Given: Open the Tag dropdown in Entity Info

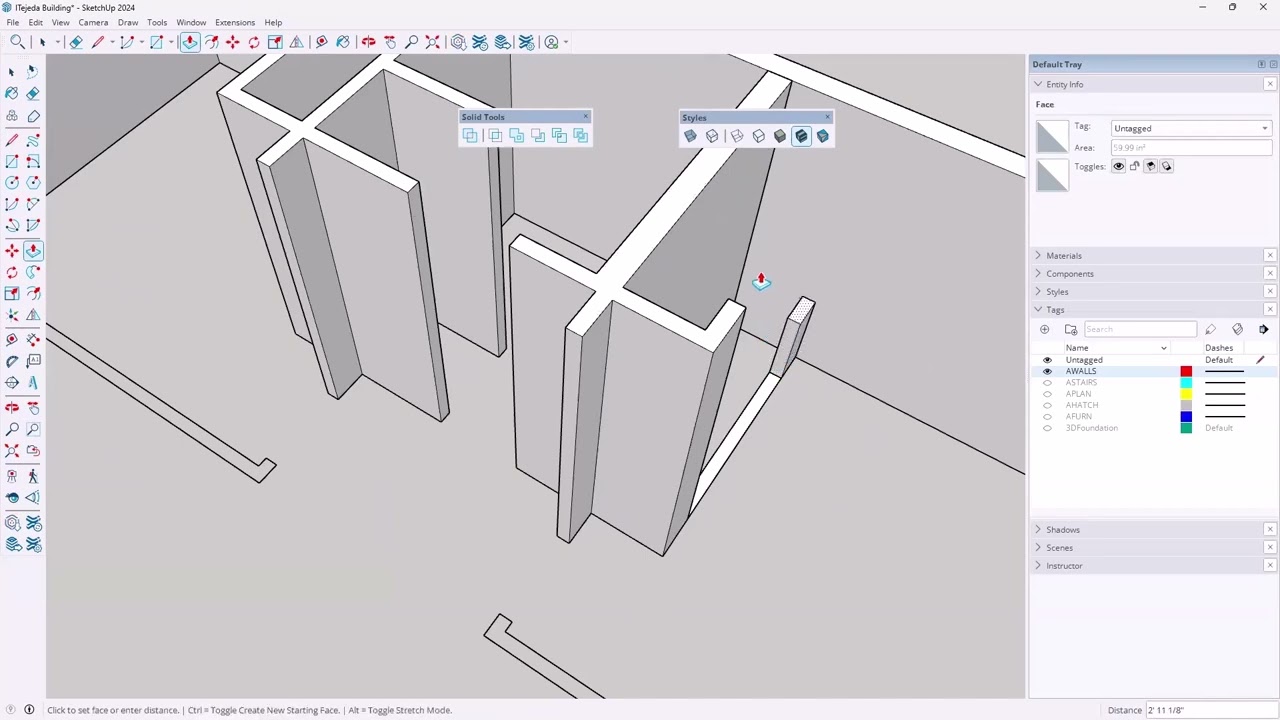Looking at the screenshot, I should point(1191,128).
